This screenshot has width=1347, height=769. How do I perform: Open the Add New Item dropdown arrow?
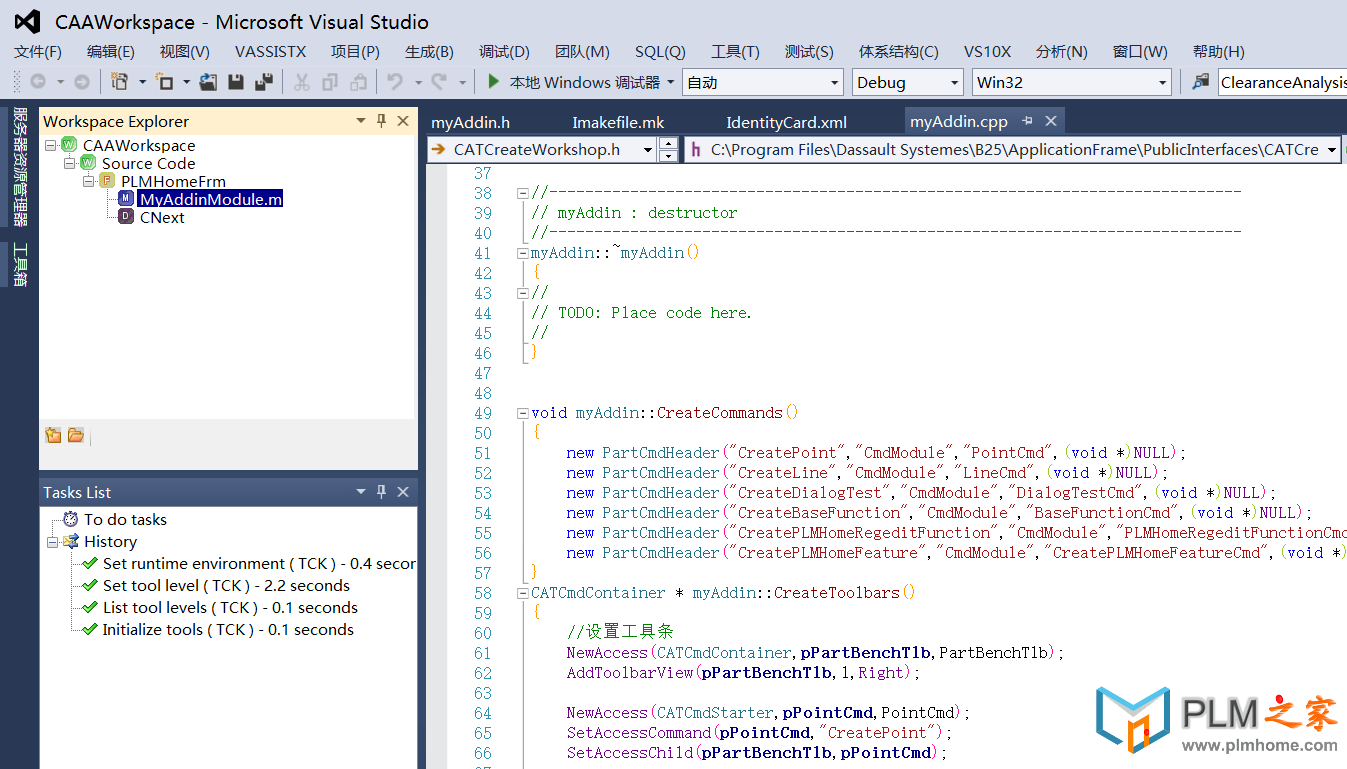click(x=186, y=82)
